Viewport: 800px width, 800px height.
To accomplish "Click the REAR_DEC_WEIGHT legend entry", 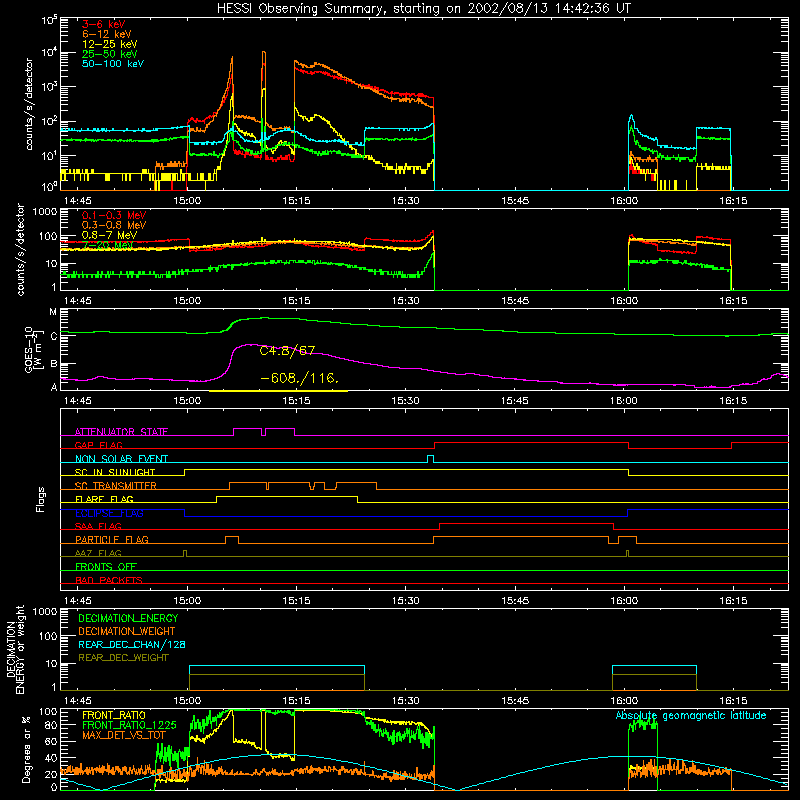I will click(123, 658).
